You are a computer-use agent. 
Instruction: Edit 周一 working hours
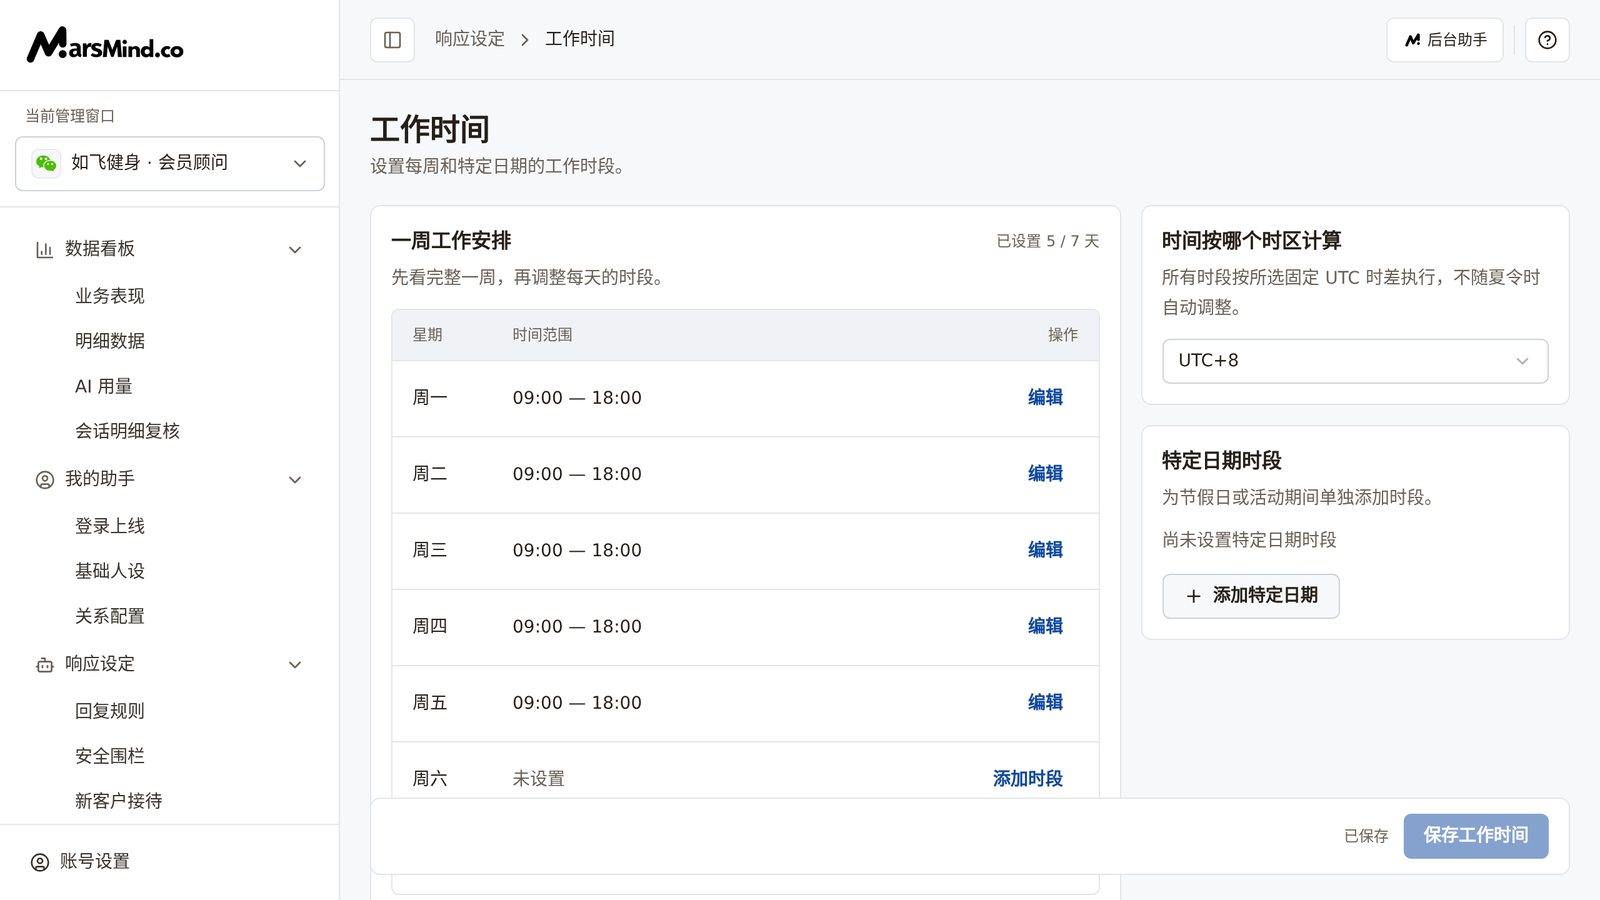click(x=1045, y=398)
